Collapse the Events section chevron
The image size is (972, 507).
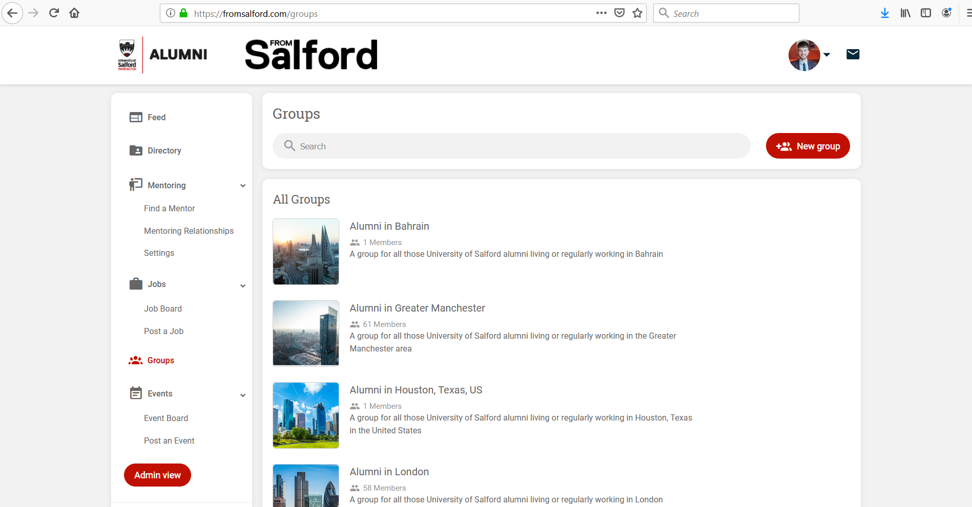(243, 395)
